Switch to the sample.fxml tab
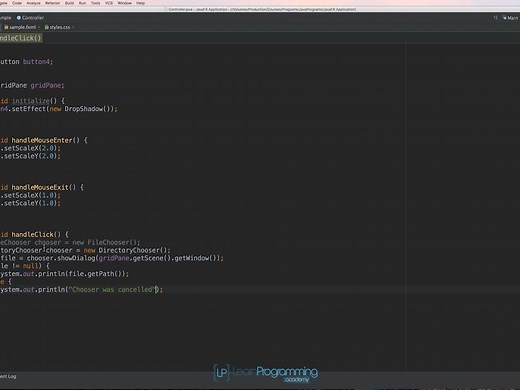 tap(22, 27)
